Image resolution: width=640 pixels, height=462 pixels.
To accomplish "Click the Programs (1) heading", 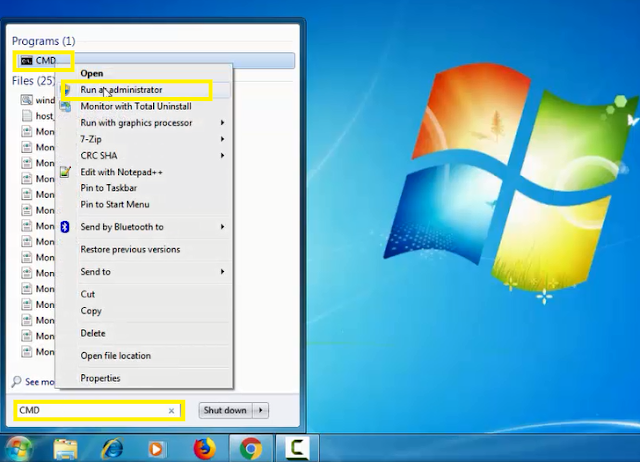I will 44,41.
